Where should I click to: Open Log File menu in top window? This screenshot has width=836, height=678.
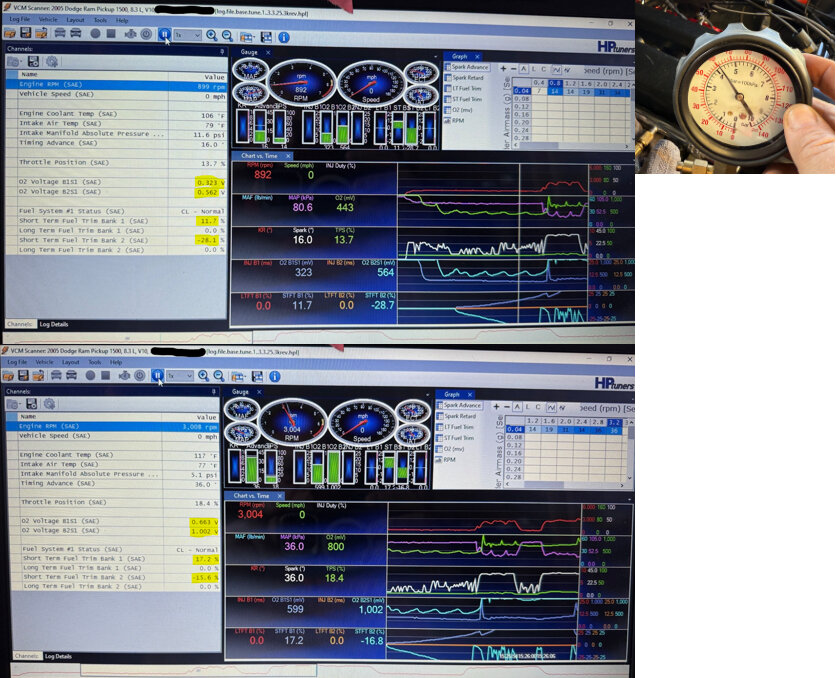click(21, 19)
